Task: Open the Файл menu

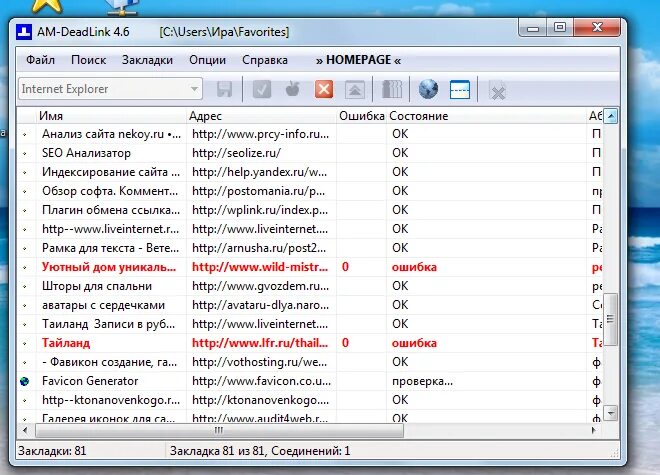Action: 40,60
